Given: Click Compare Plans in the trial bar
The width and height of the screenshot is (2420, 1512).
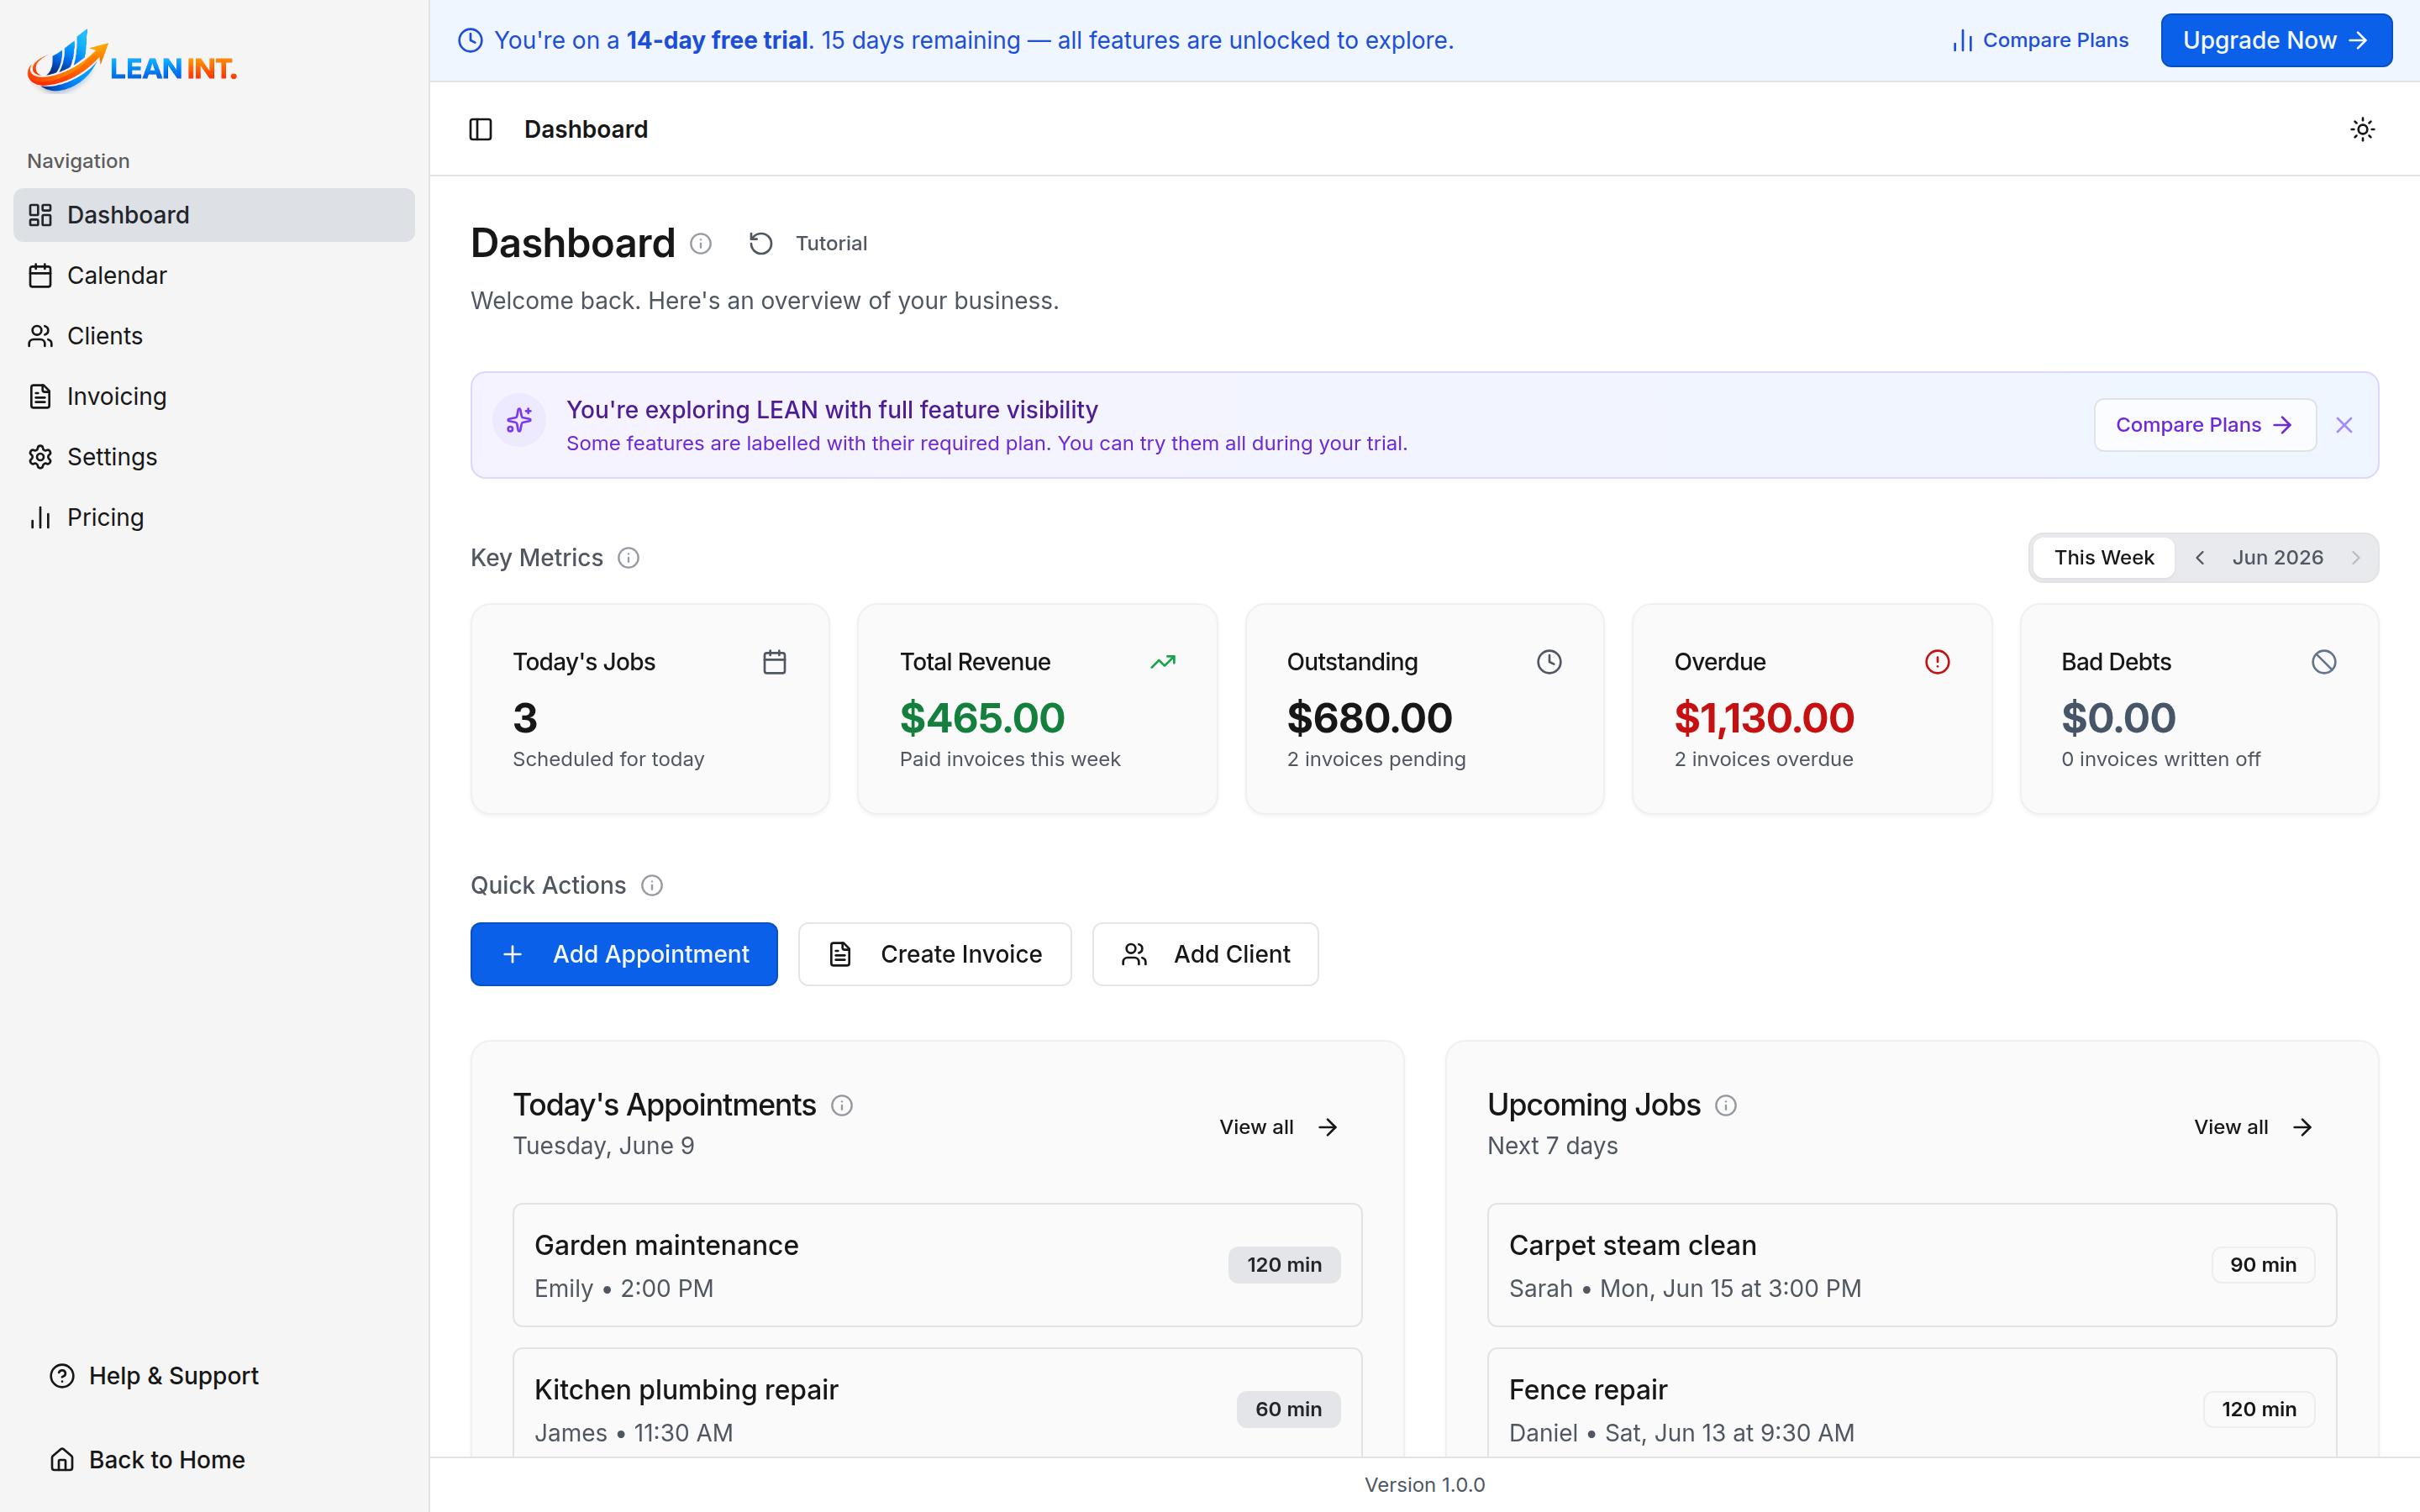Looking at the screenshot, I should pyautogui.click(x=2040, y=40).
